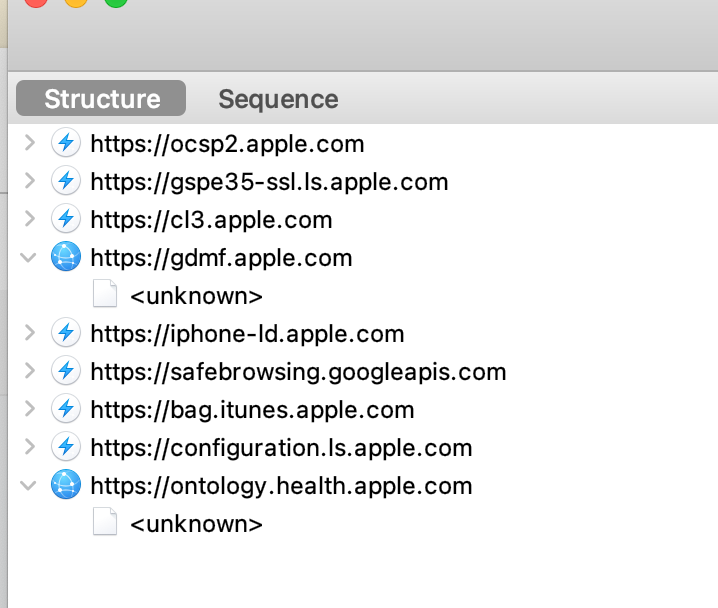This screenshot has height=608, width=718.
Task: Click document icon under ontology.health.apple.com
Action: [105, 521]
